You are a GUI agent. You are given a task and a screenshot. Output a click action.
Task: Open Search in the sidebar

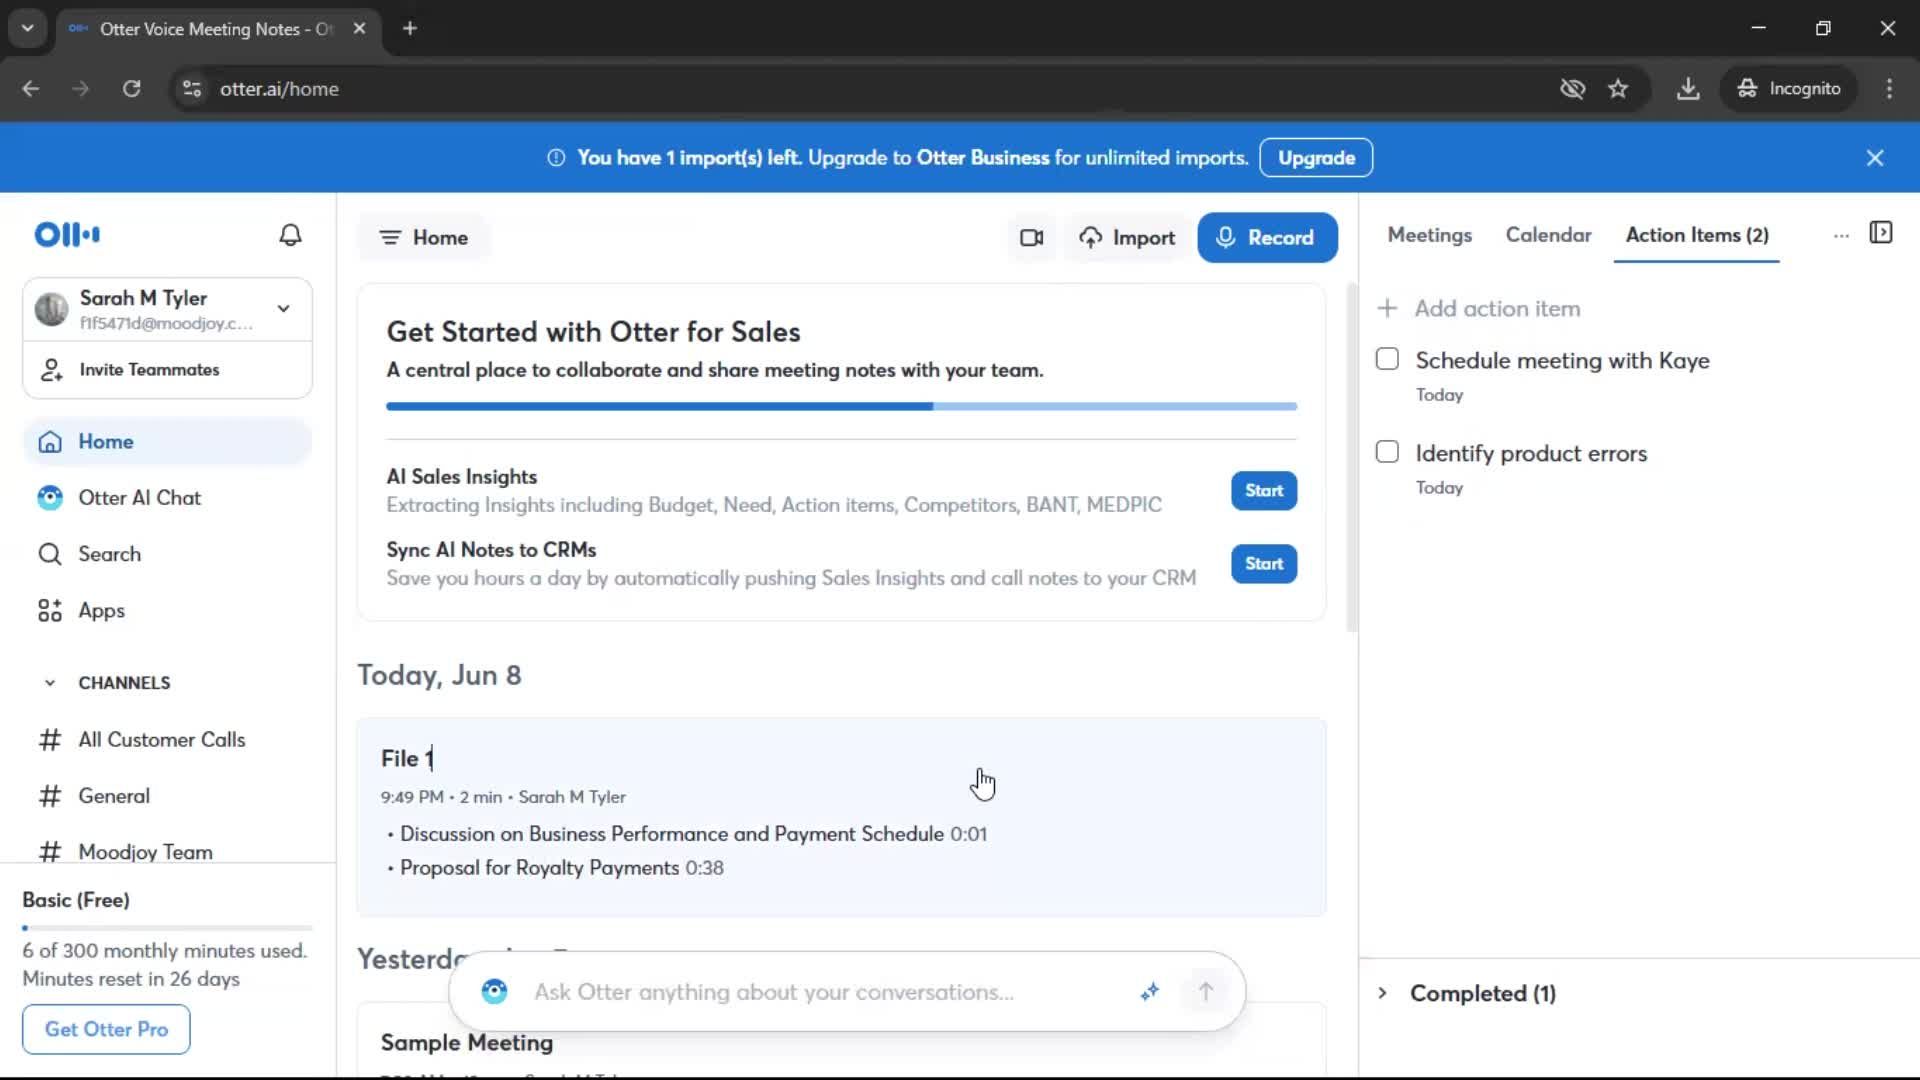pos(167,554)
